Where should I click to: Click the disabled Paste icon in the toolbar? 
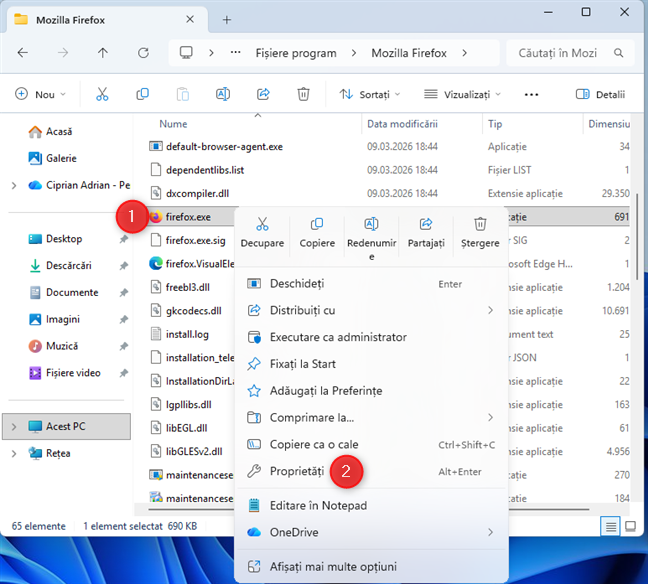(183, 94)
